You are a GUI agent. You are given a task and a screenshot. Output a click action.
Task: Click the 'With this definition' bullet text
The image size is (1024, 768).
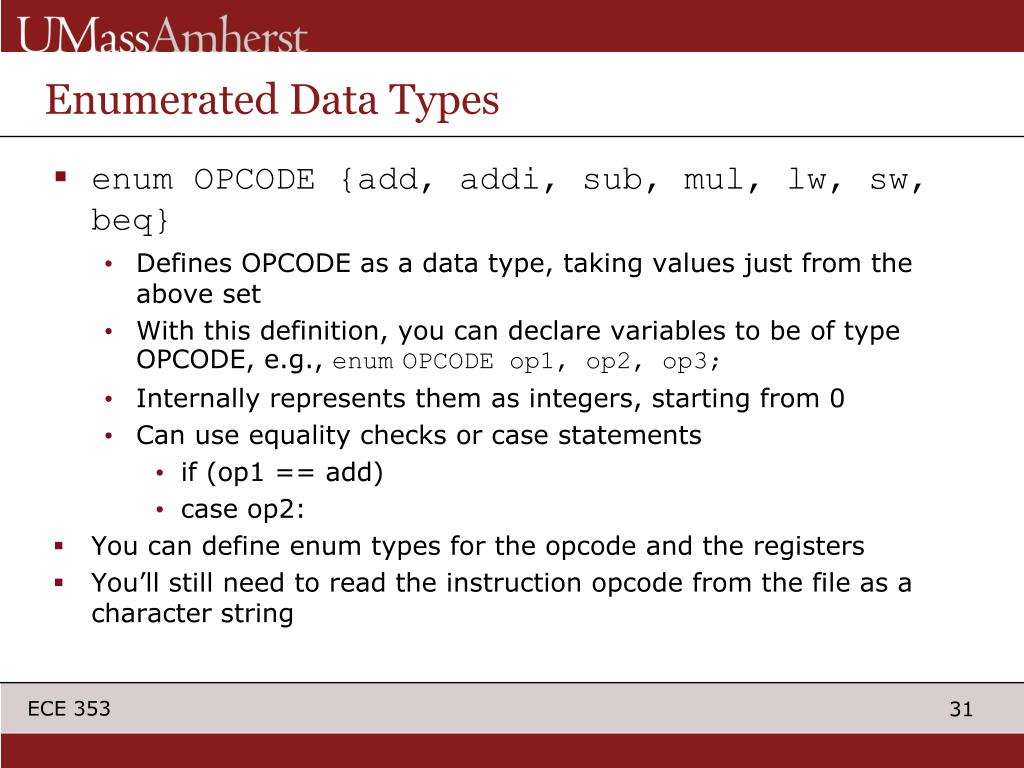518,330
